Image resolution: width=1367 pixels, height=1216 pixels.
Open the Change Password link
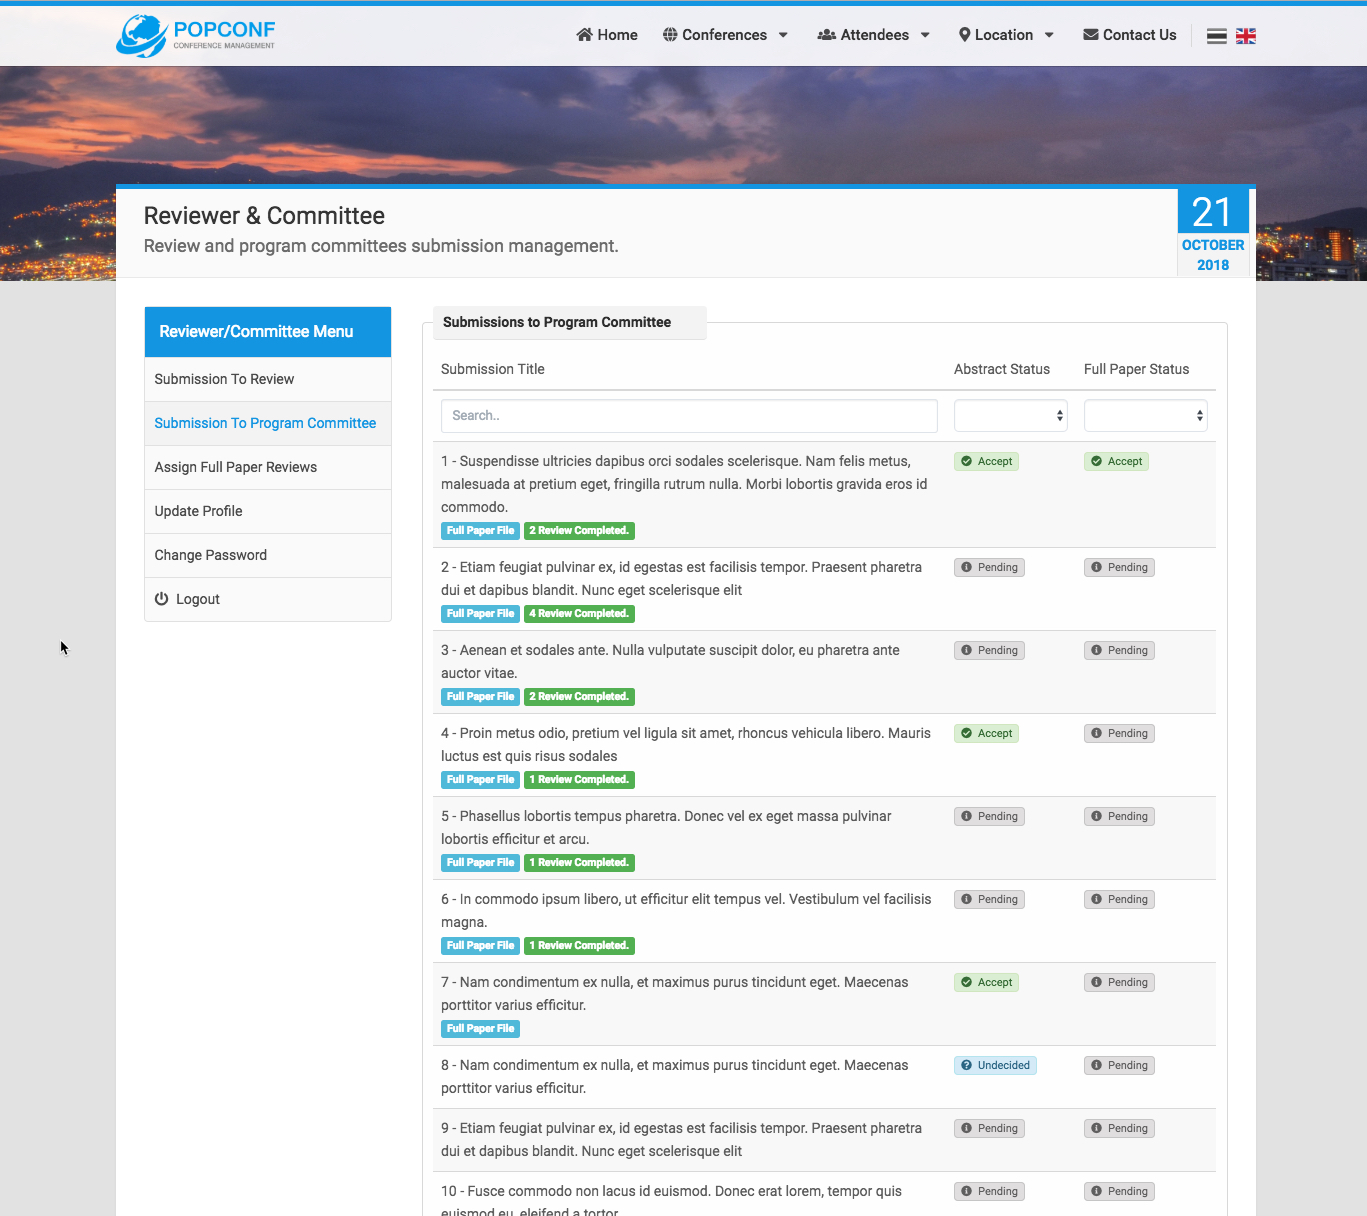(x=210, y=555)
